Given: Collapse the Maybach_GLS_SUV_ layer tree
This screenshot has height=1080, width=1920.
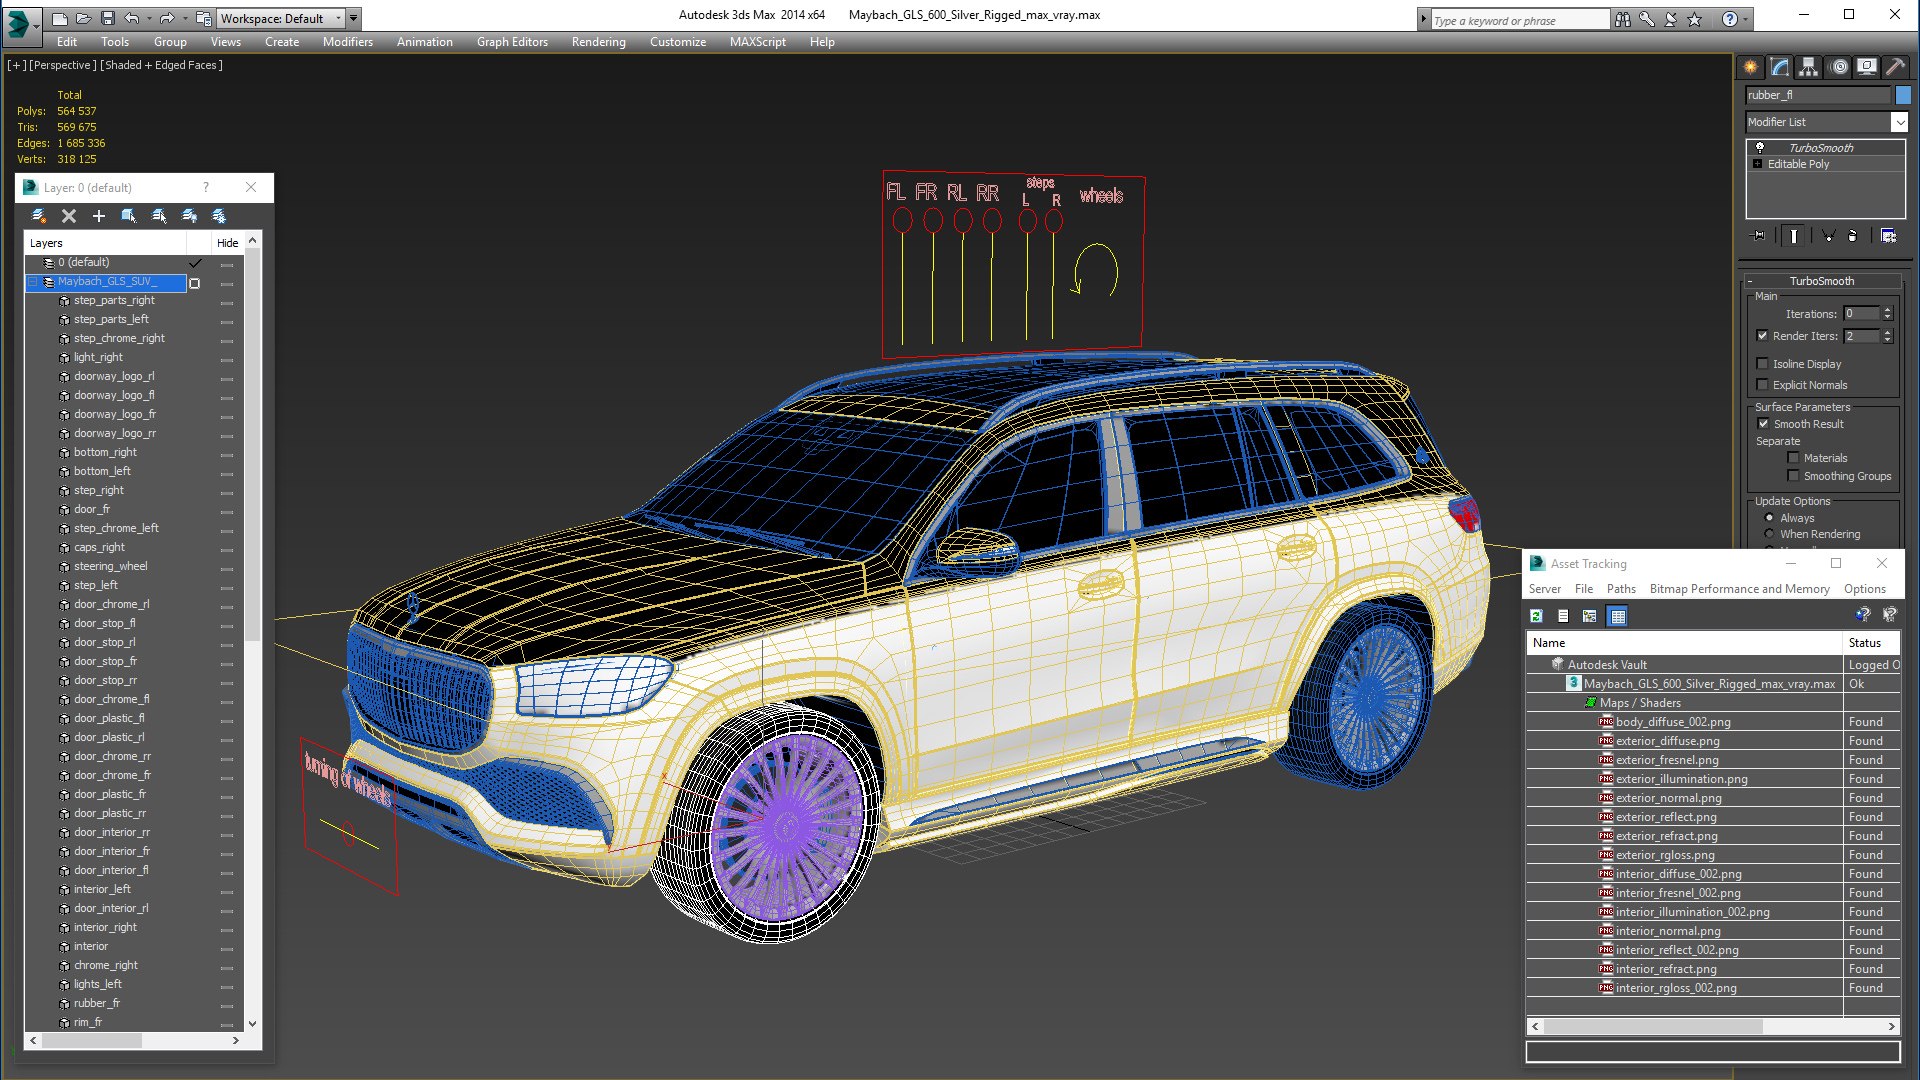Looking at the screenshot, I should point(32,282).
